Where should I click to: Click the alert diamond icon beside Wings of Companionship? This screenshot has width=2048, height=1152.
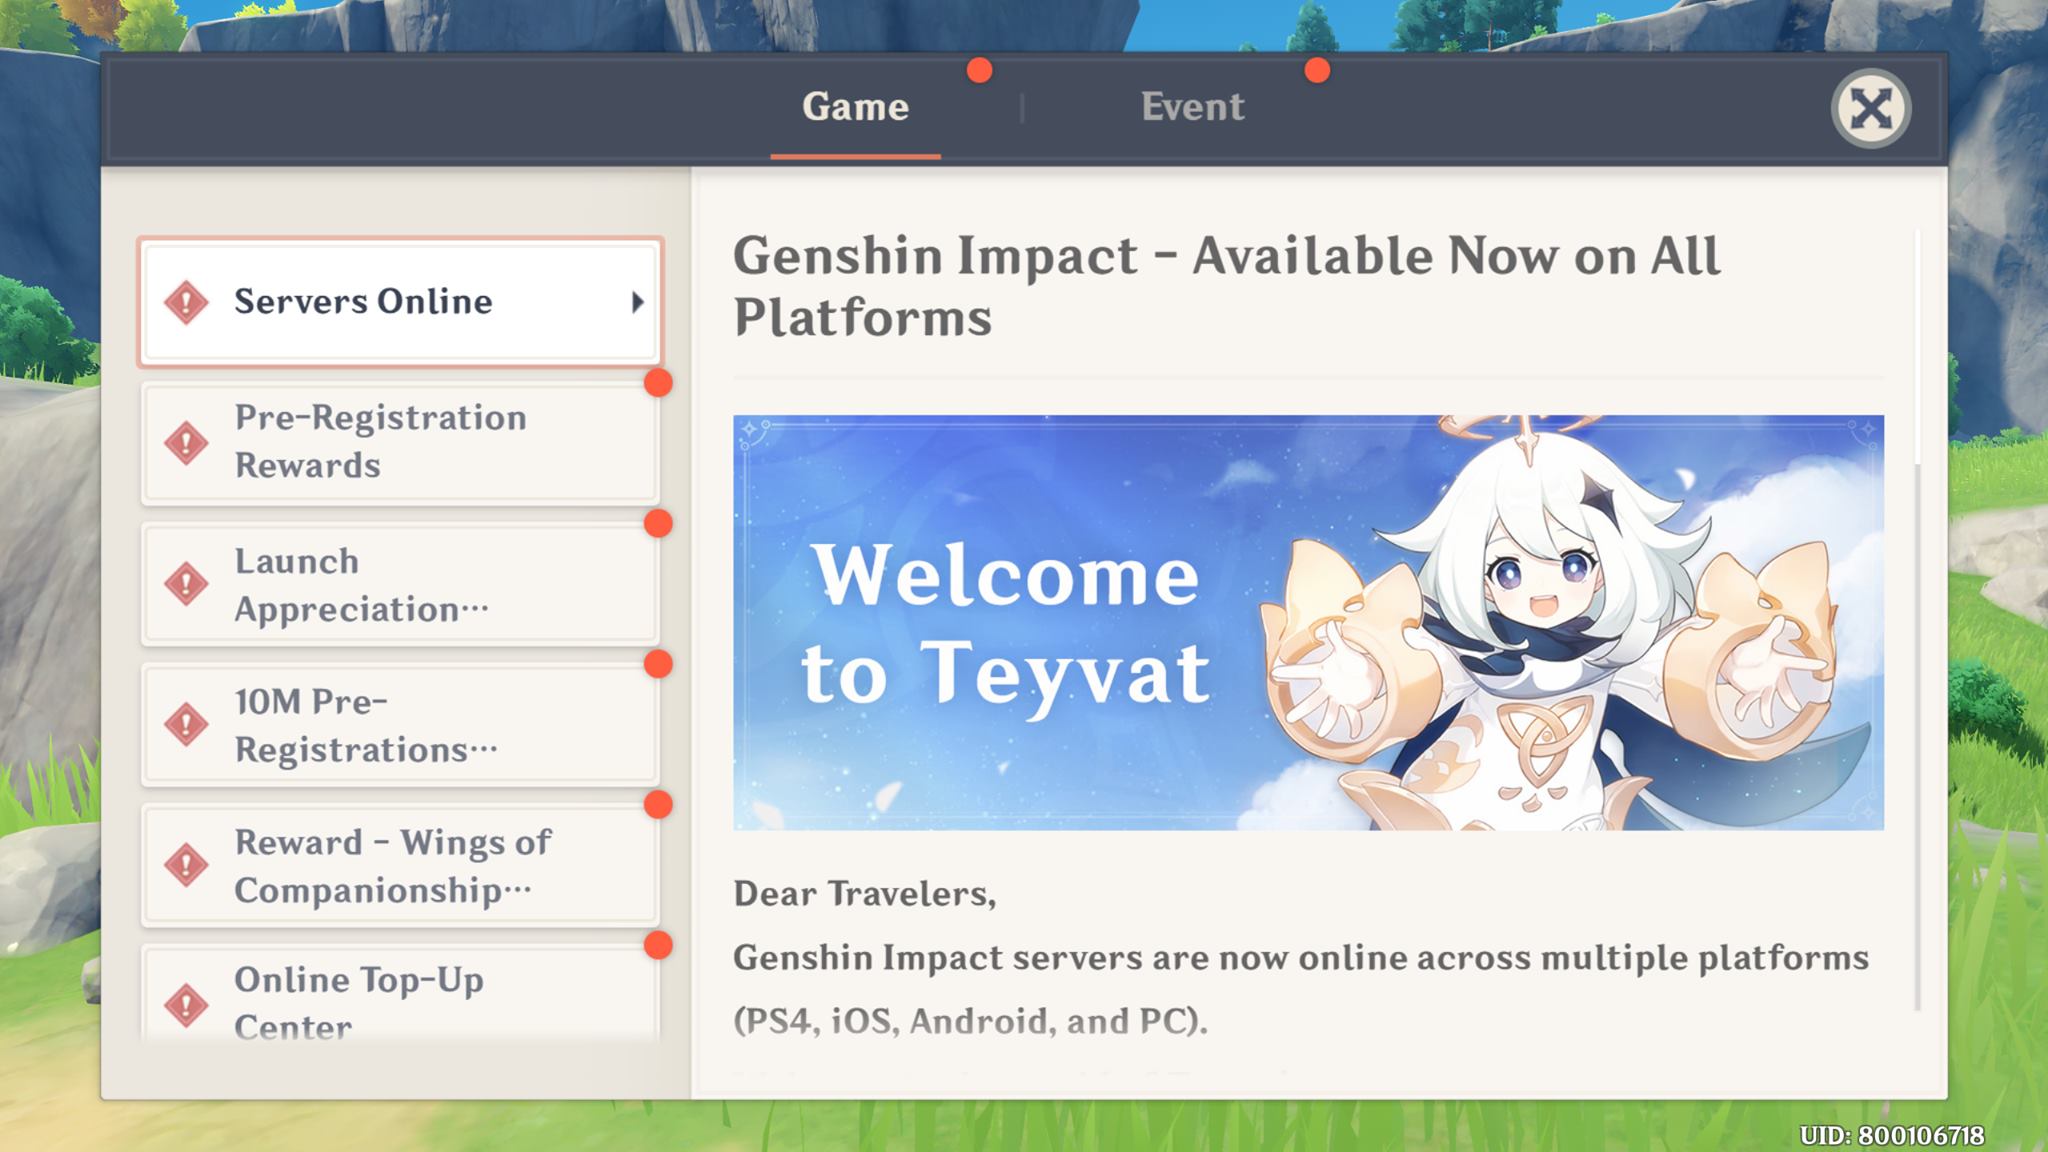tap(186, 865)
